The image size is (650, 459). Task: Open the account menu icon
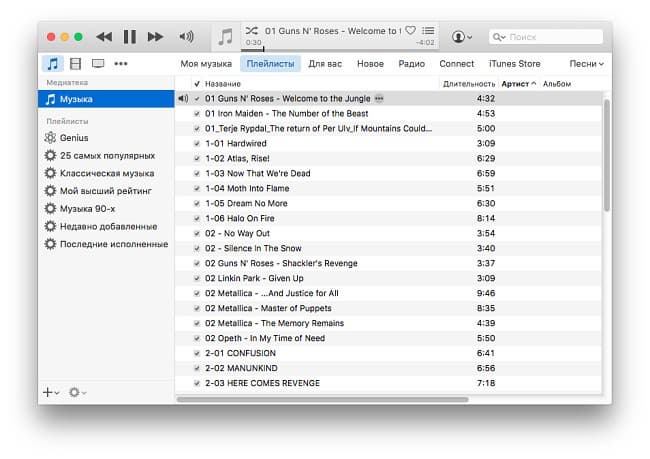tap(461, 37)
